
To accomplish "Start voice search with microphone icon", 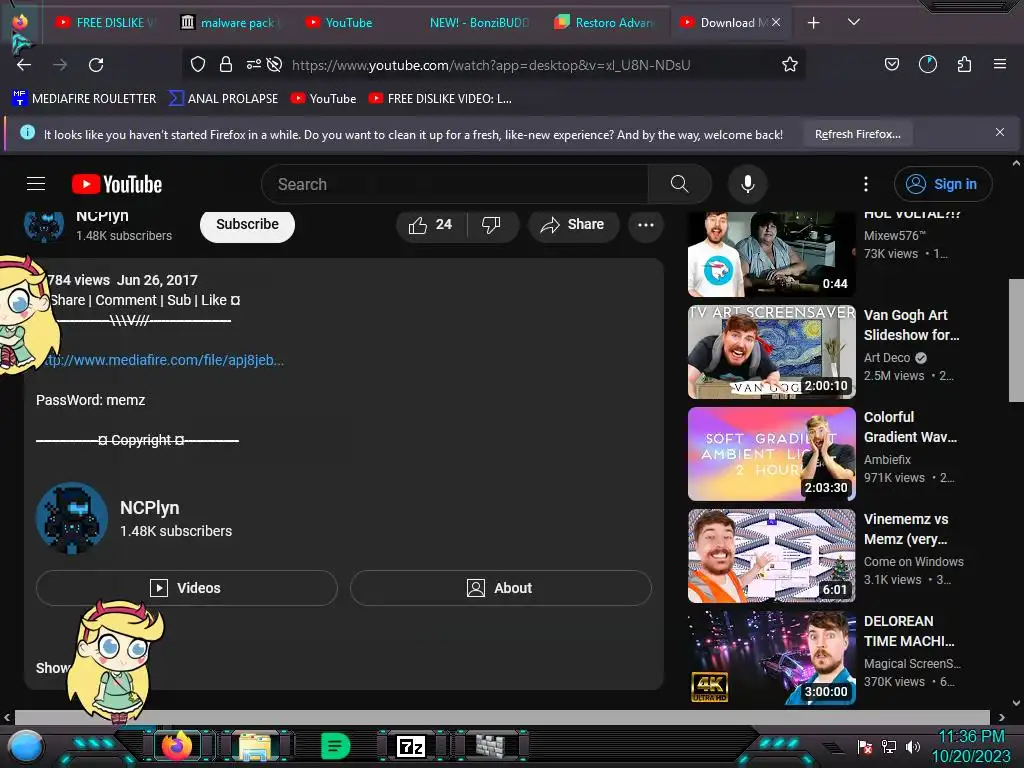I will [x=748, y=184].
